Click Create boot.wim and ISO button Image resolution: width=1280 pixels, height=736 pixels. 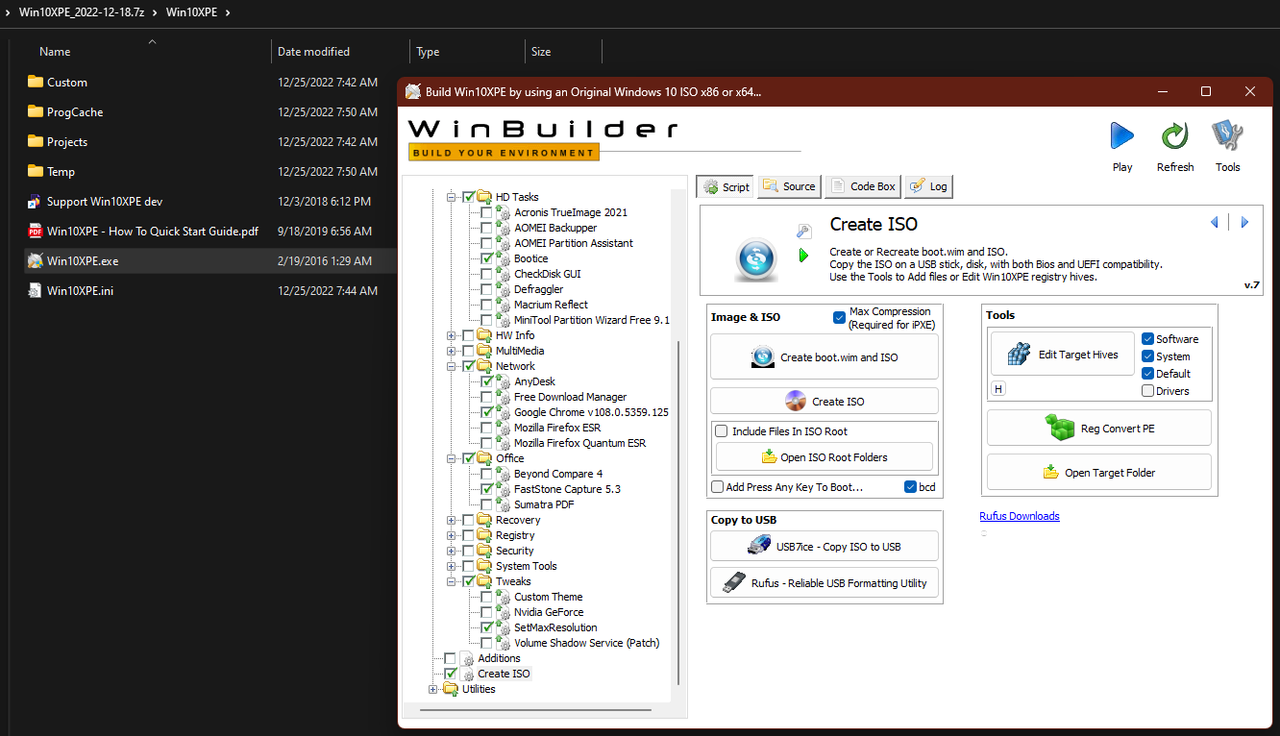click(824, 357)
